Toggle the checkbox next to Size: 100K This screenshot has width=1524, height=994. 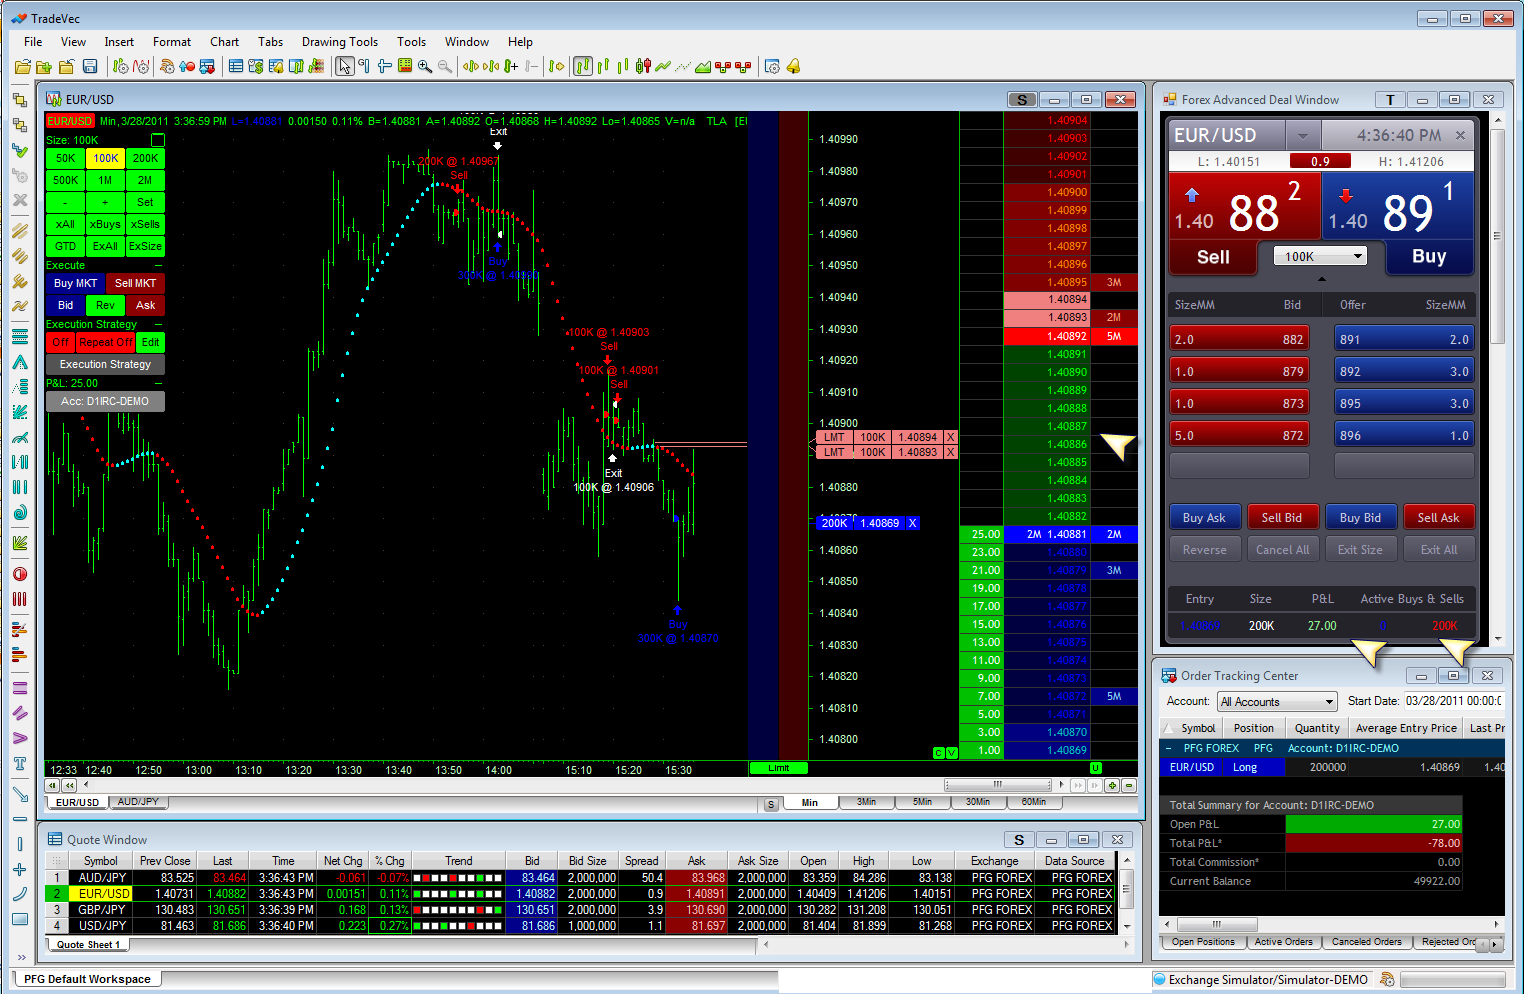point(158,140)
